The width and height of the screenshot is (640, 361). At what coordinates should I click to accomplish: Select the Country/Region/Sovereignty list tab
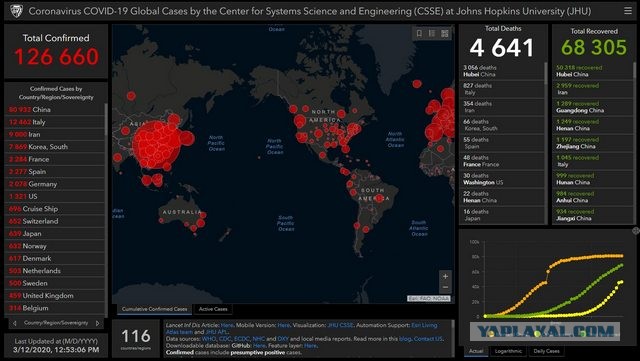[x=56, y=323]
